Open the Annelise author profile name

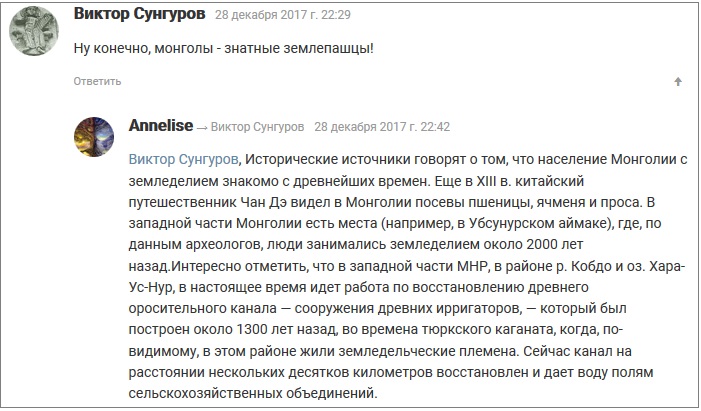pos(161,126)
